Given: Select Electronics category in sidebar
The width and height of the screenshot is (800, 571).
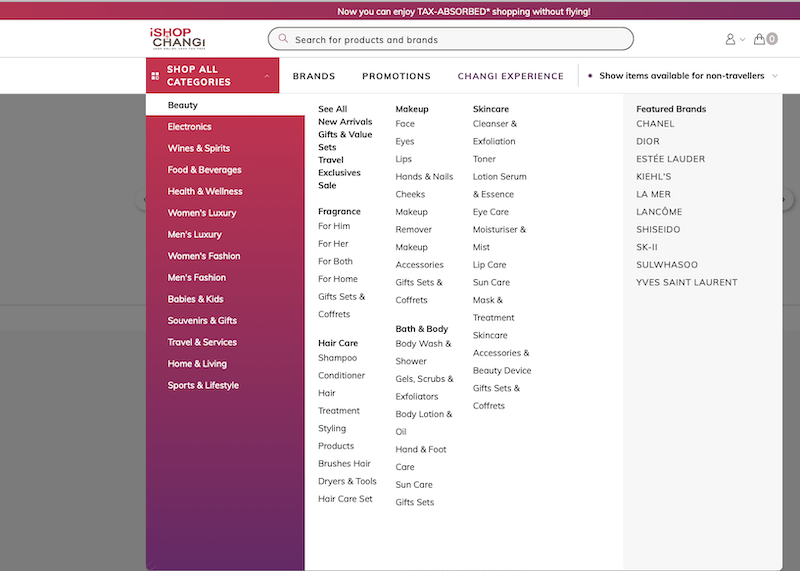Looking at the screenshot, I should click(189, 127).
